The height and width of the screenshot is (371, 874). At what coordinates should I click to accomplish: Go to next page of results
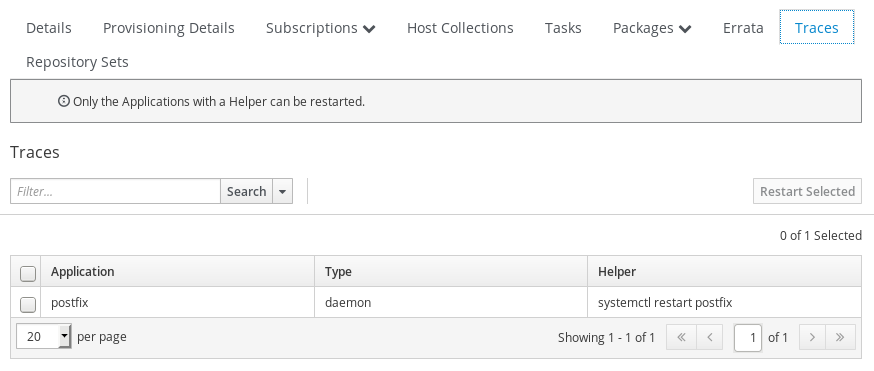(x=812, y=338)
